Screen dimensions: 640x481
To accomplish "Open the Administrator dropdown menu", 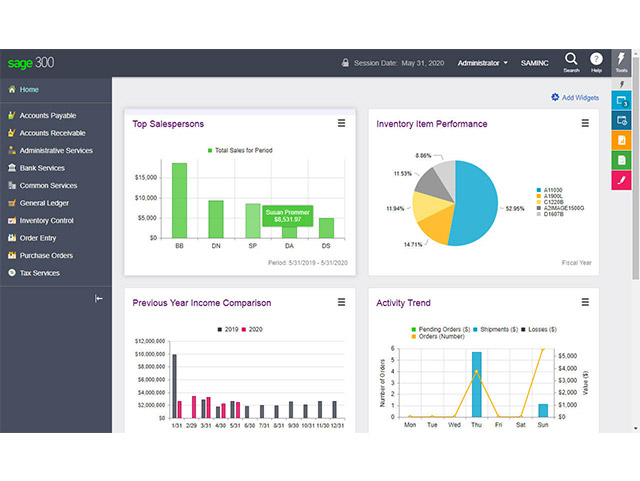I will point(482,63).
